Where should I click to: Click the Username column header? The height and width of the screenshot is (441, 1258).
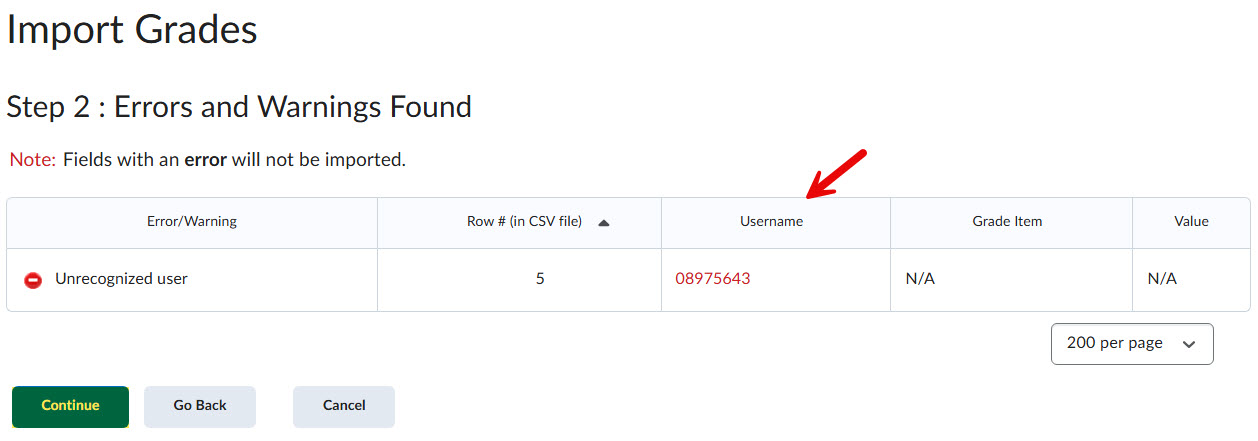tap(771, 222)
